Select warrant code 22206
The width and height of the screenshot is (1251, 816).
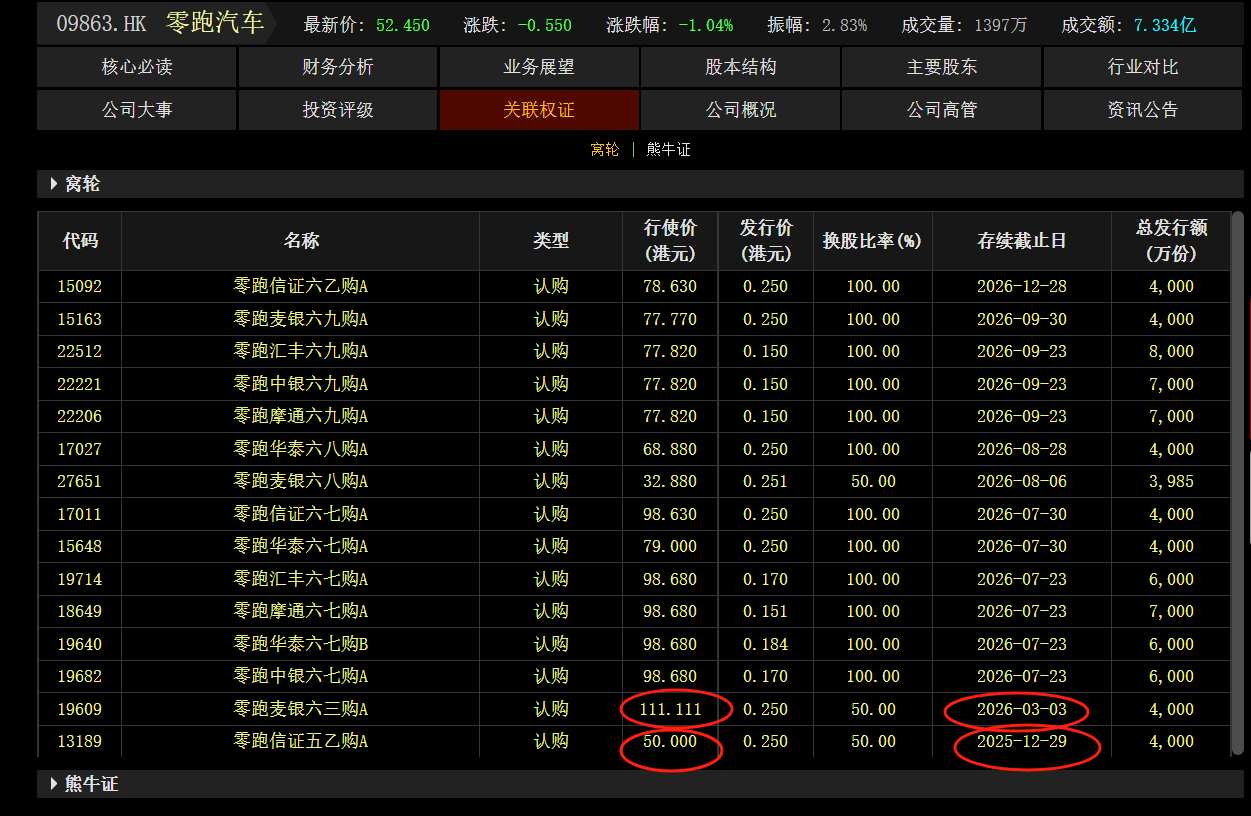[x=80, y=416]
